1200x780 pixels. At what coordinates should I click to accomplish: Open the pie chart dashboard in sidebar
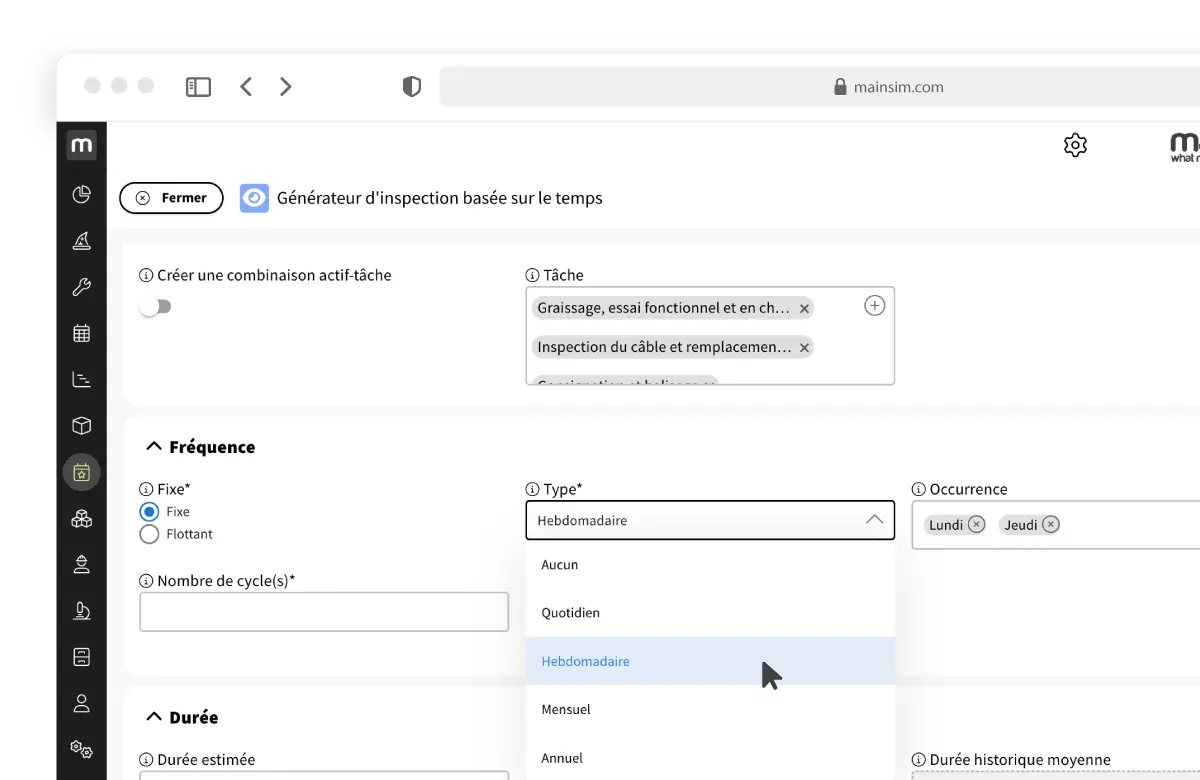pos(82,194)
